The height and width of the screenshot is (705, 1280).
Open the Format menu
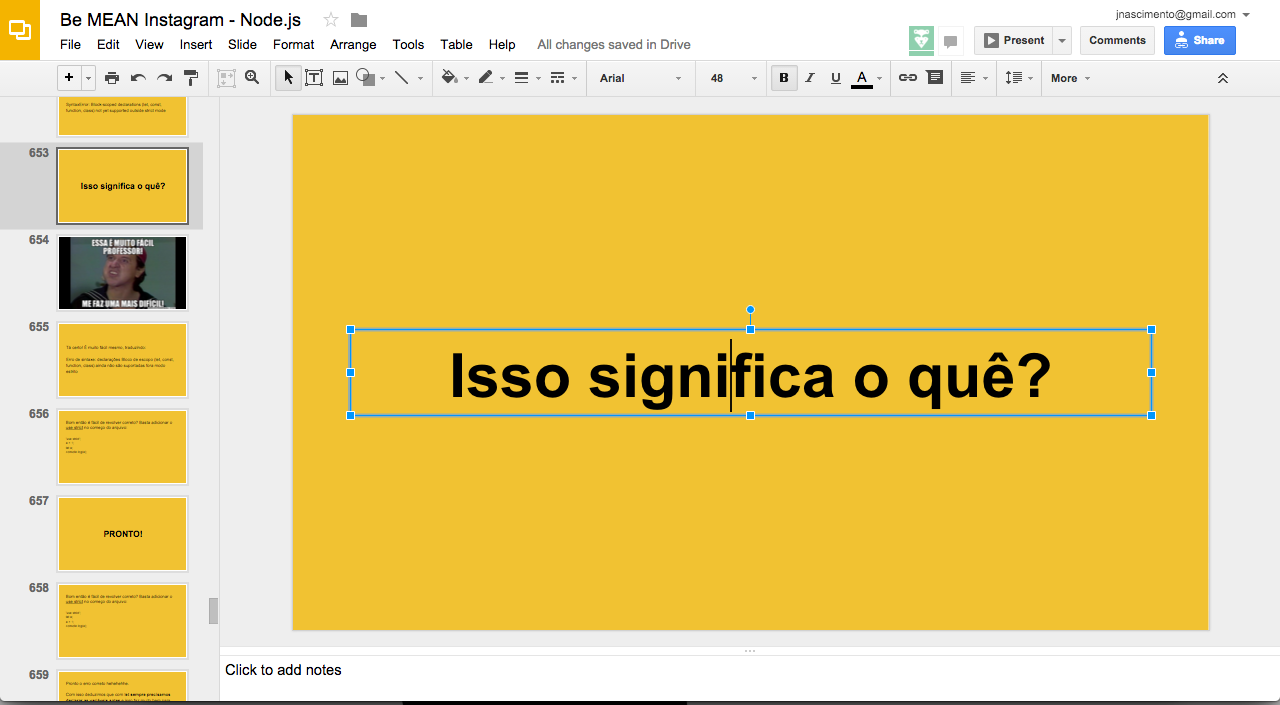pyautogui.click(x=293, y=44)
